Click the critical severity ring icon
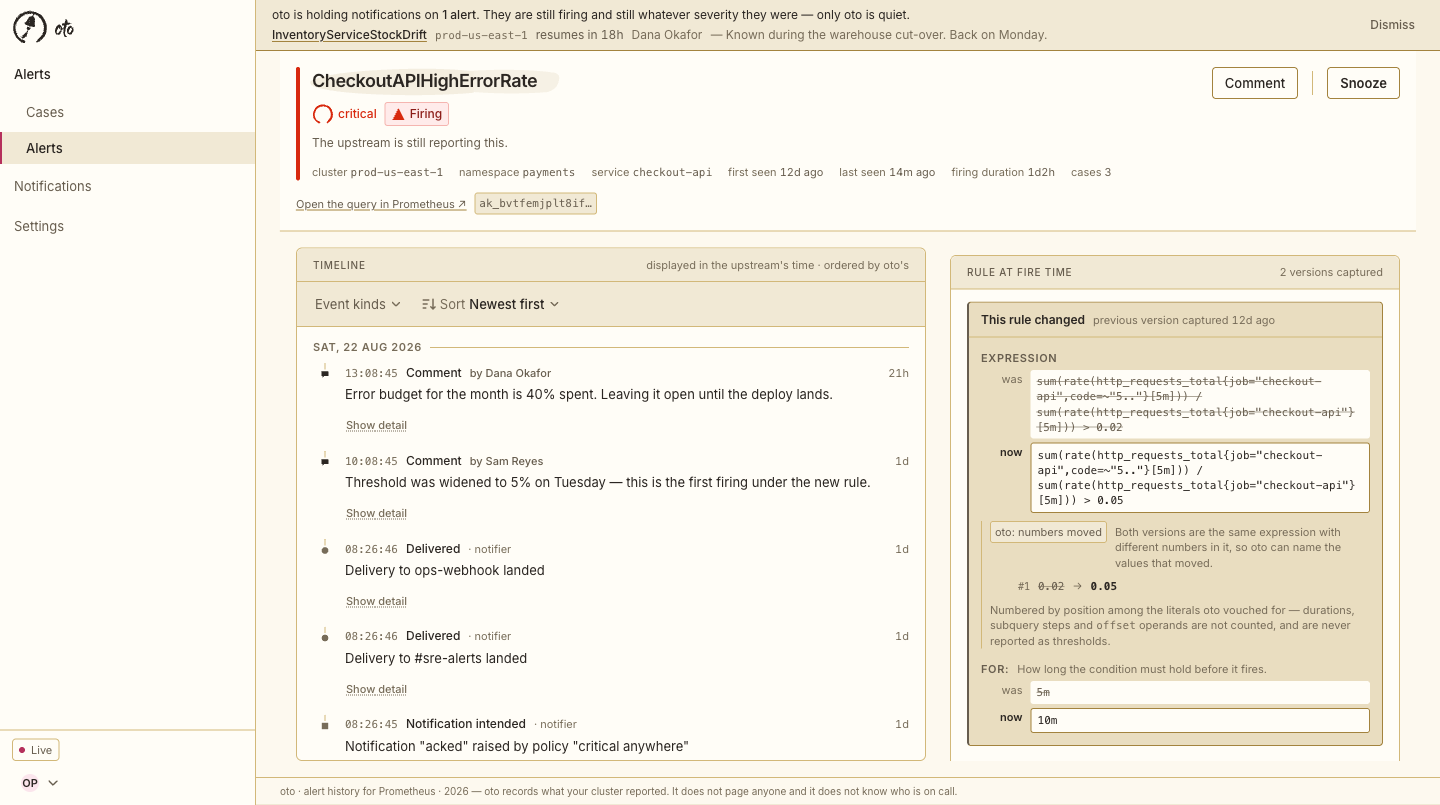 tap(323, 114)
